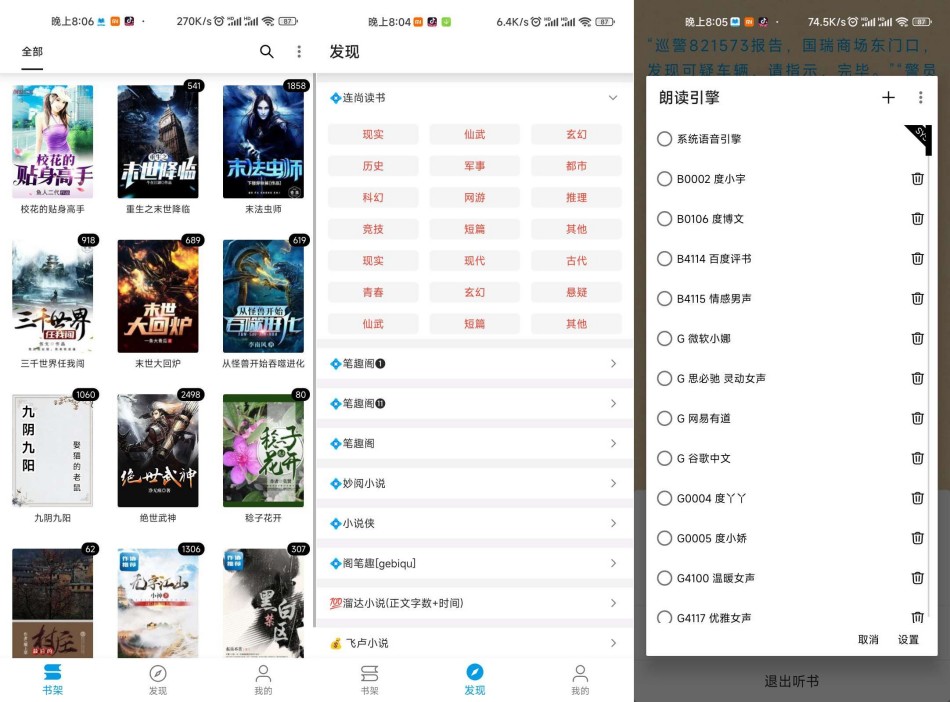Open the 朗读引擎 dialog three-dot menu
950x702 pixels.
920,97
